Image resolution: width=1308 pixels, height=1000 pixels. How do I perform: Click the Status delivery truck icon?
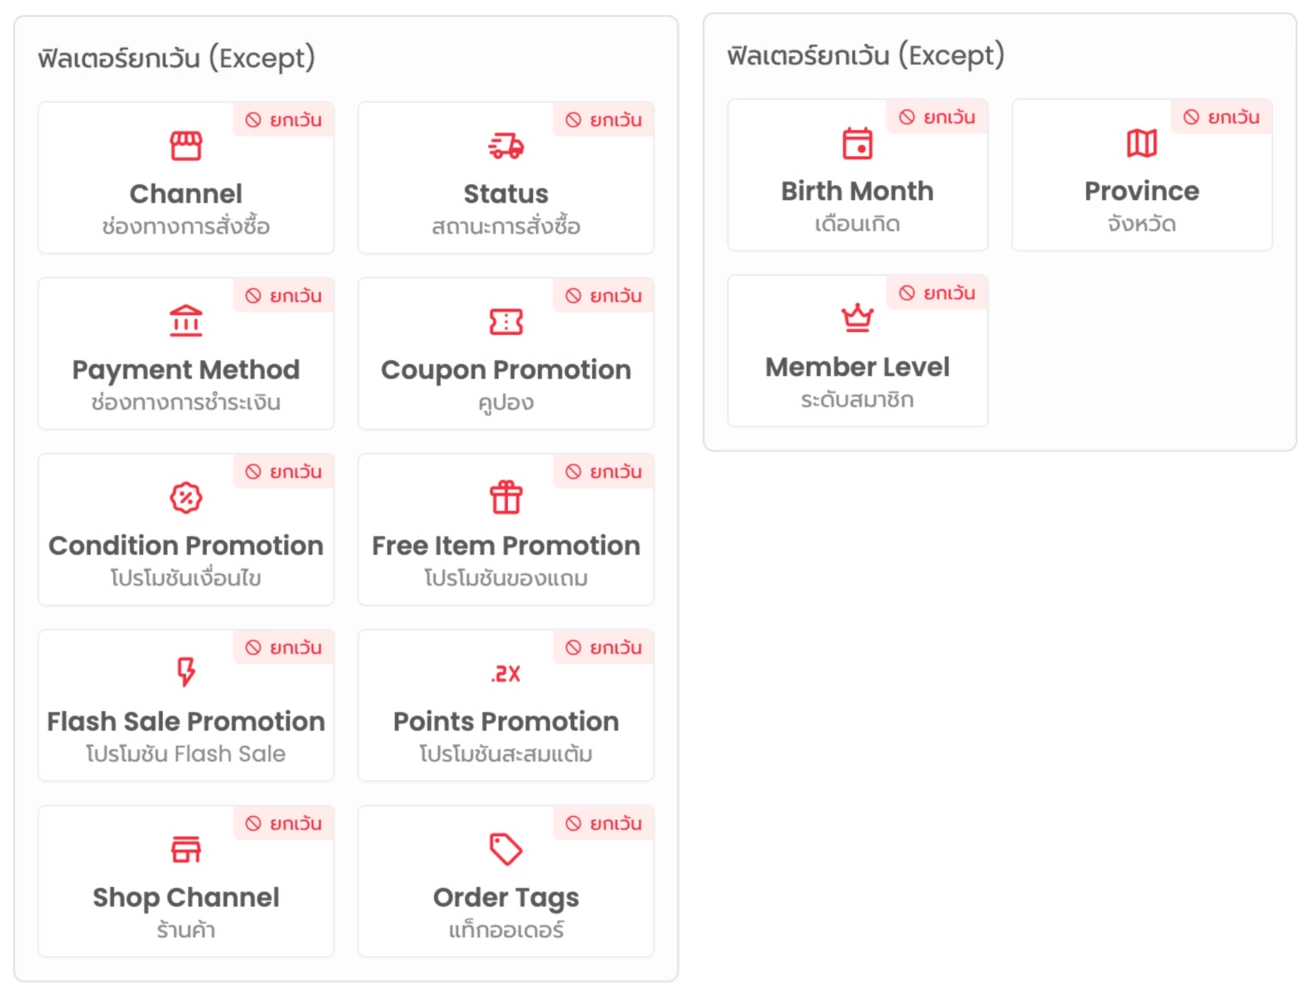point(506,146)
